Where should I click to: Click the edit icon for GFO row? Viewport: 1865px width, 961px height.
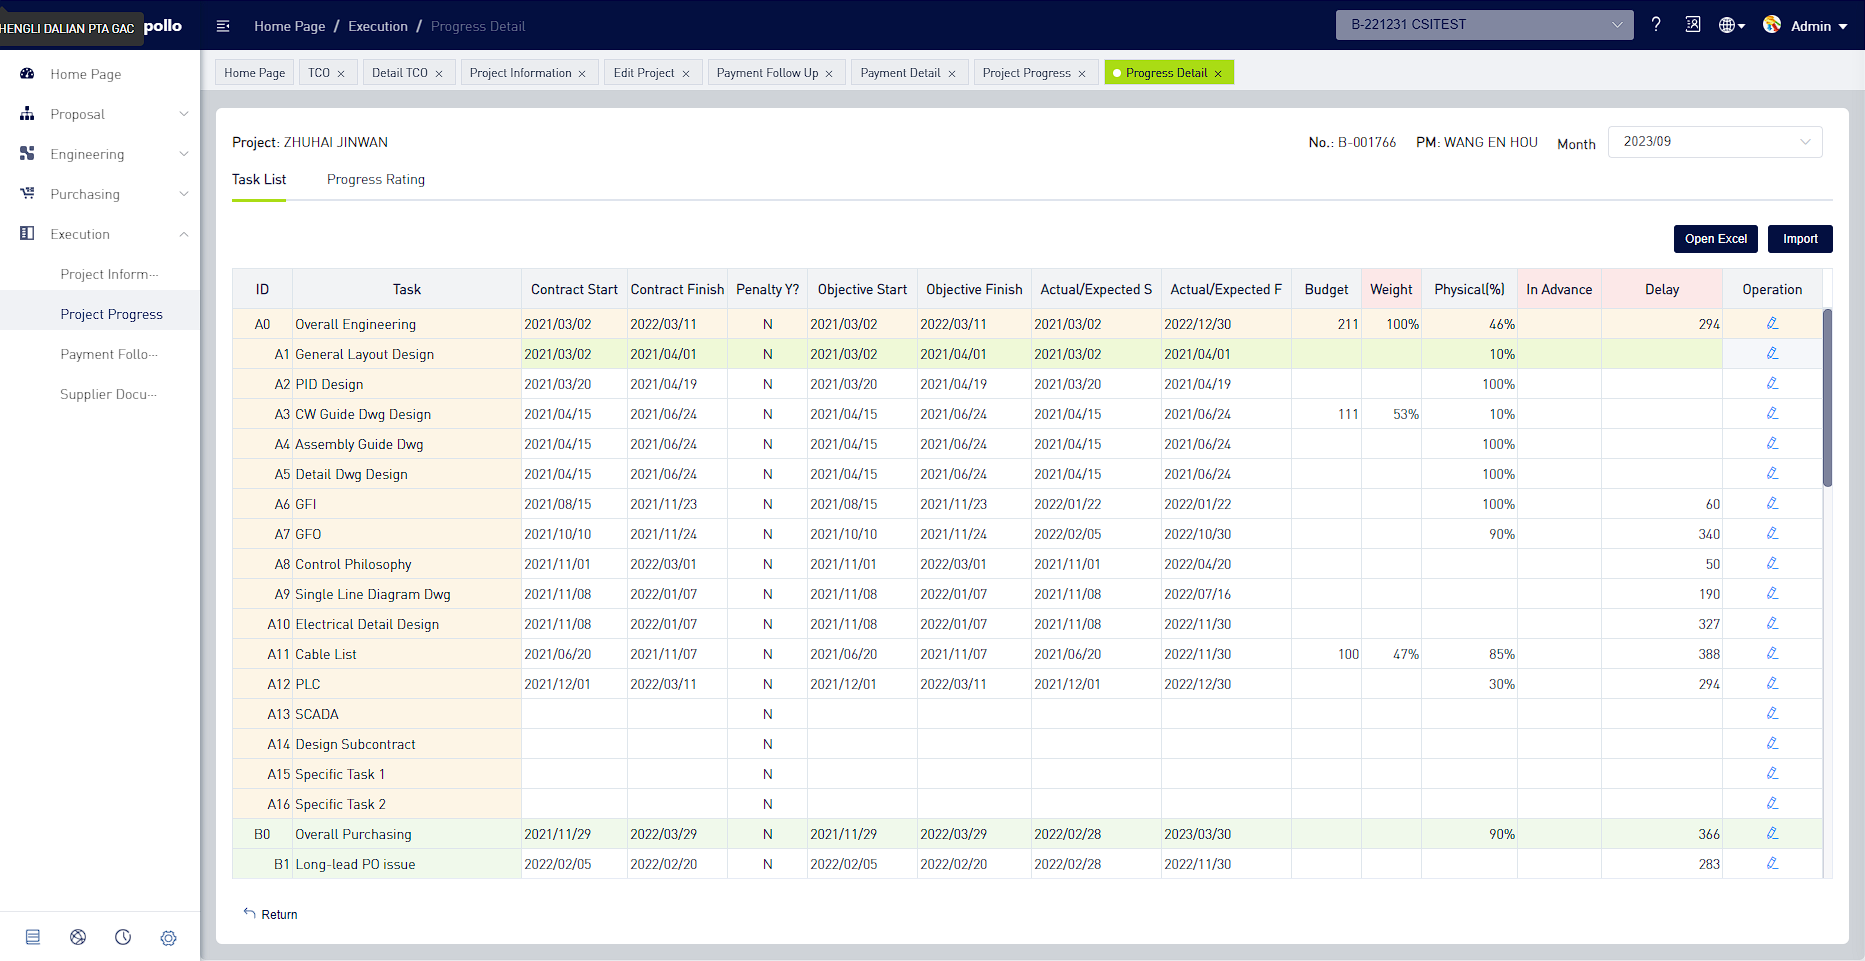(1772, 534)
